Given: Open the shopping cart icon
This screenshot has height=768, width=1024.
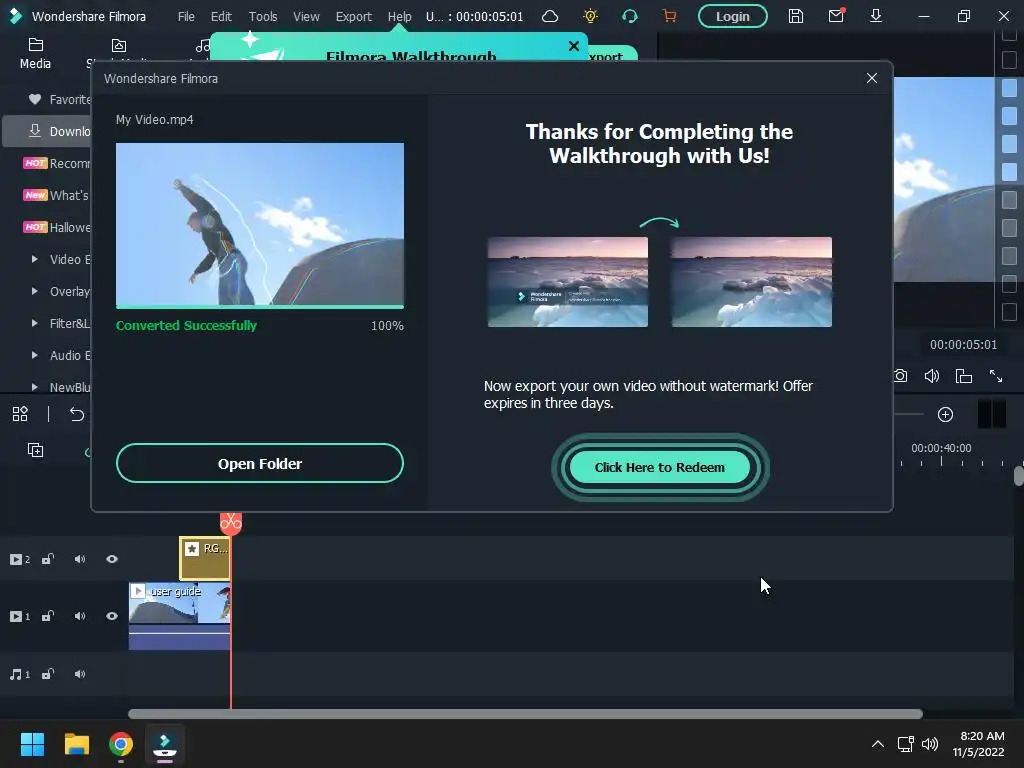Looking at the screenshot, I should pyautogui.click(x=669, y=16).
